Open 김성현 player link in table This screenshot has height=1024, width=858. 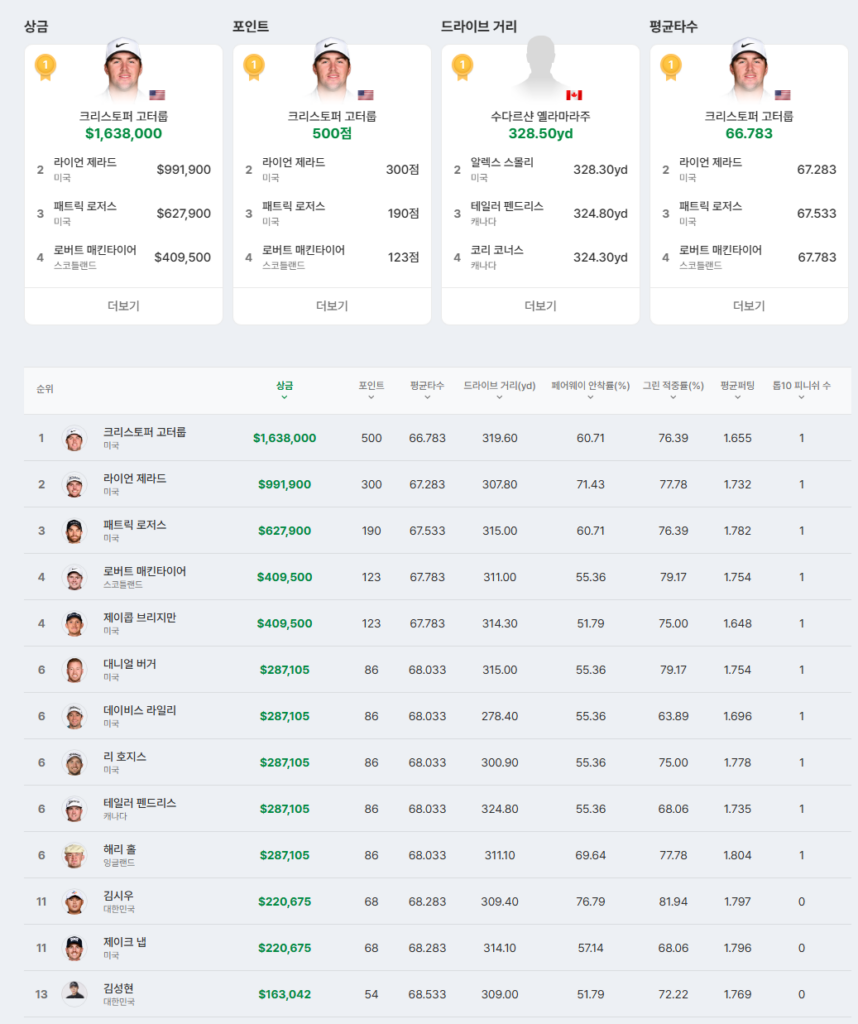coord(118,988)
